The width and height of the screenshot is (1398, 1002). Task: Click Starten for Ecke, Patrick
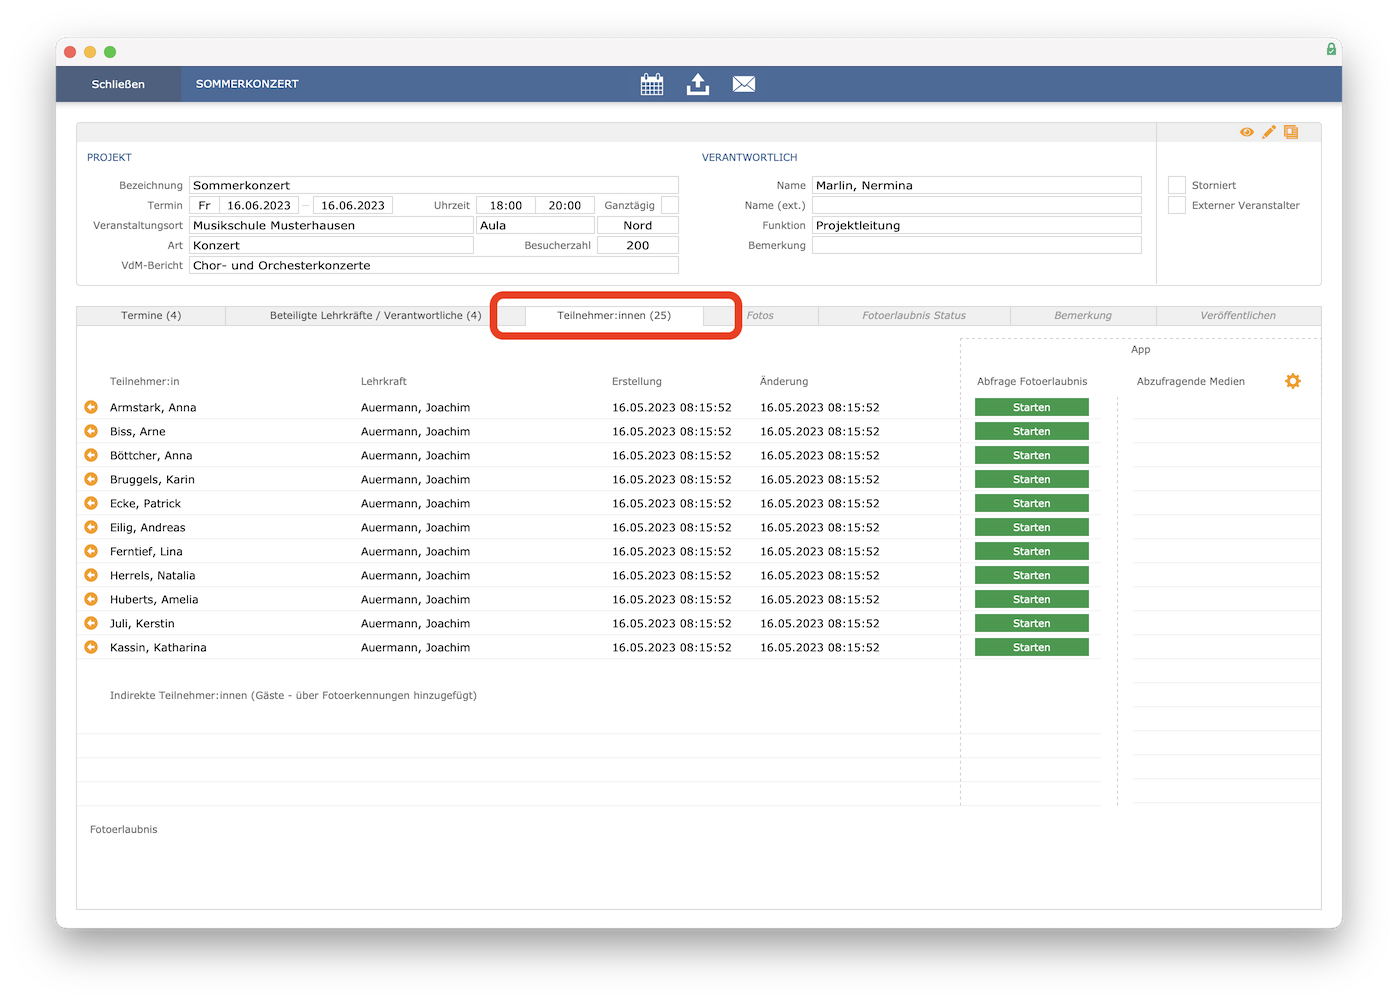tap(1032, 503)
